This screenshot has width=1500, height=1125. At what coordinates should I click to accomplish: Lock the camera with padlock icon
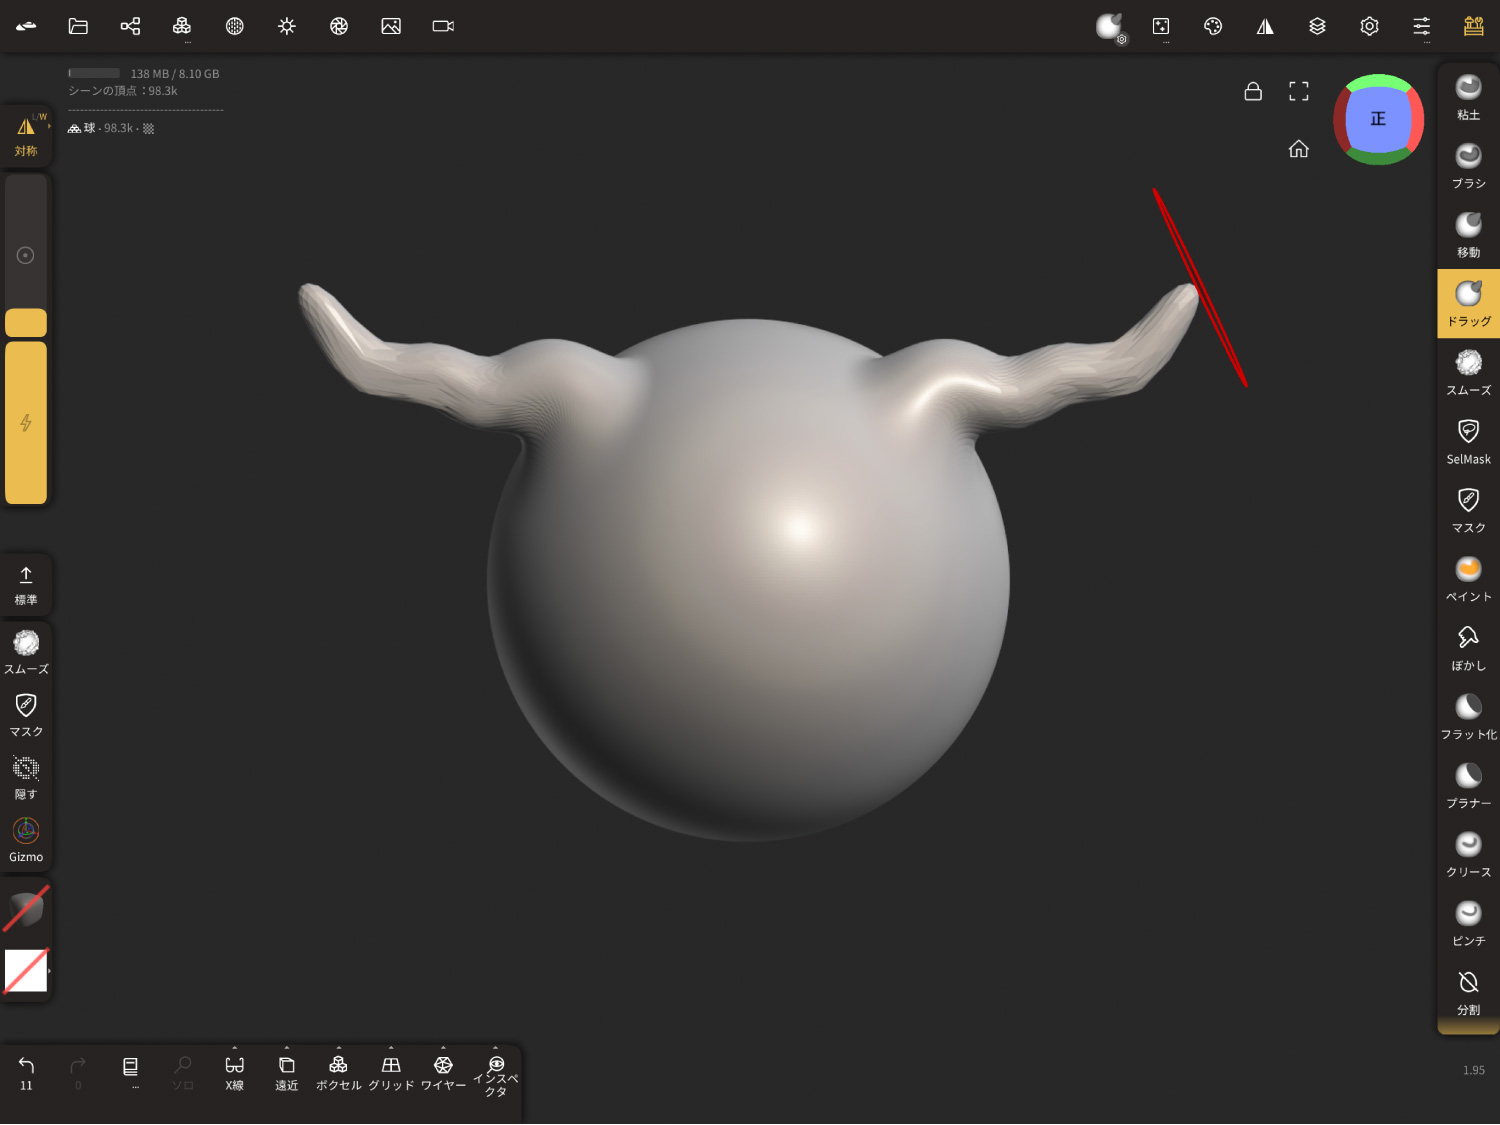tap(1253, 91)
